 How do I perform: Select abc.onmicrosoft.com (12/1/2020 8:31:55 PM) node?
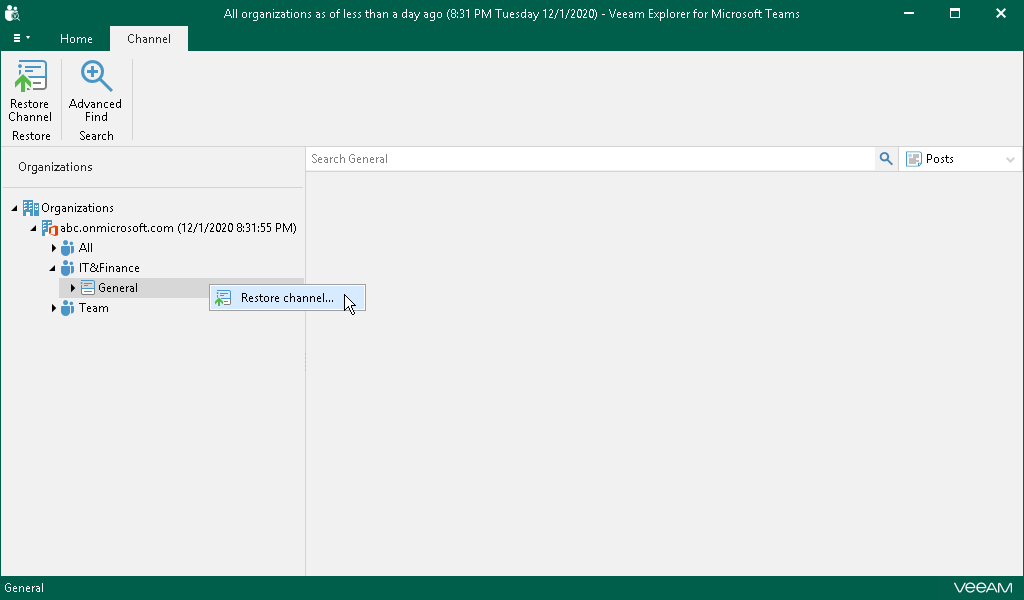point(178,228)
